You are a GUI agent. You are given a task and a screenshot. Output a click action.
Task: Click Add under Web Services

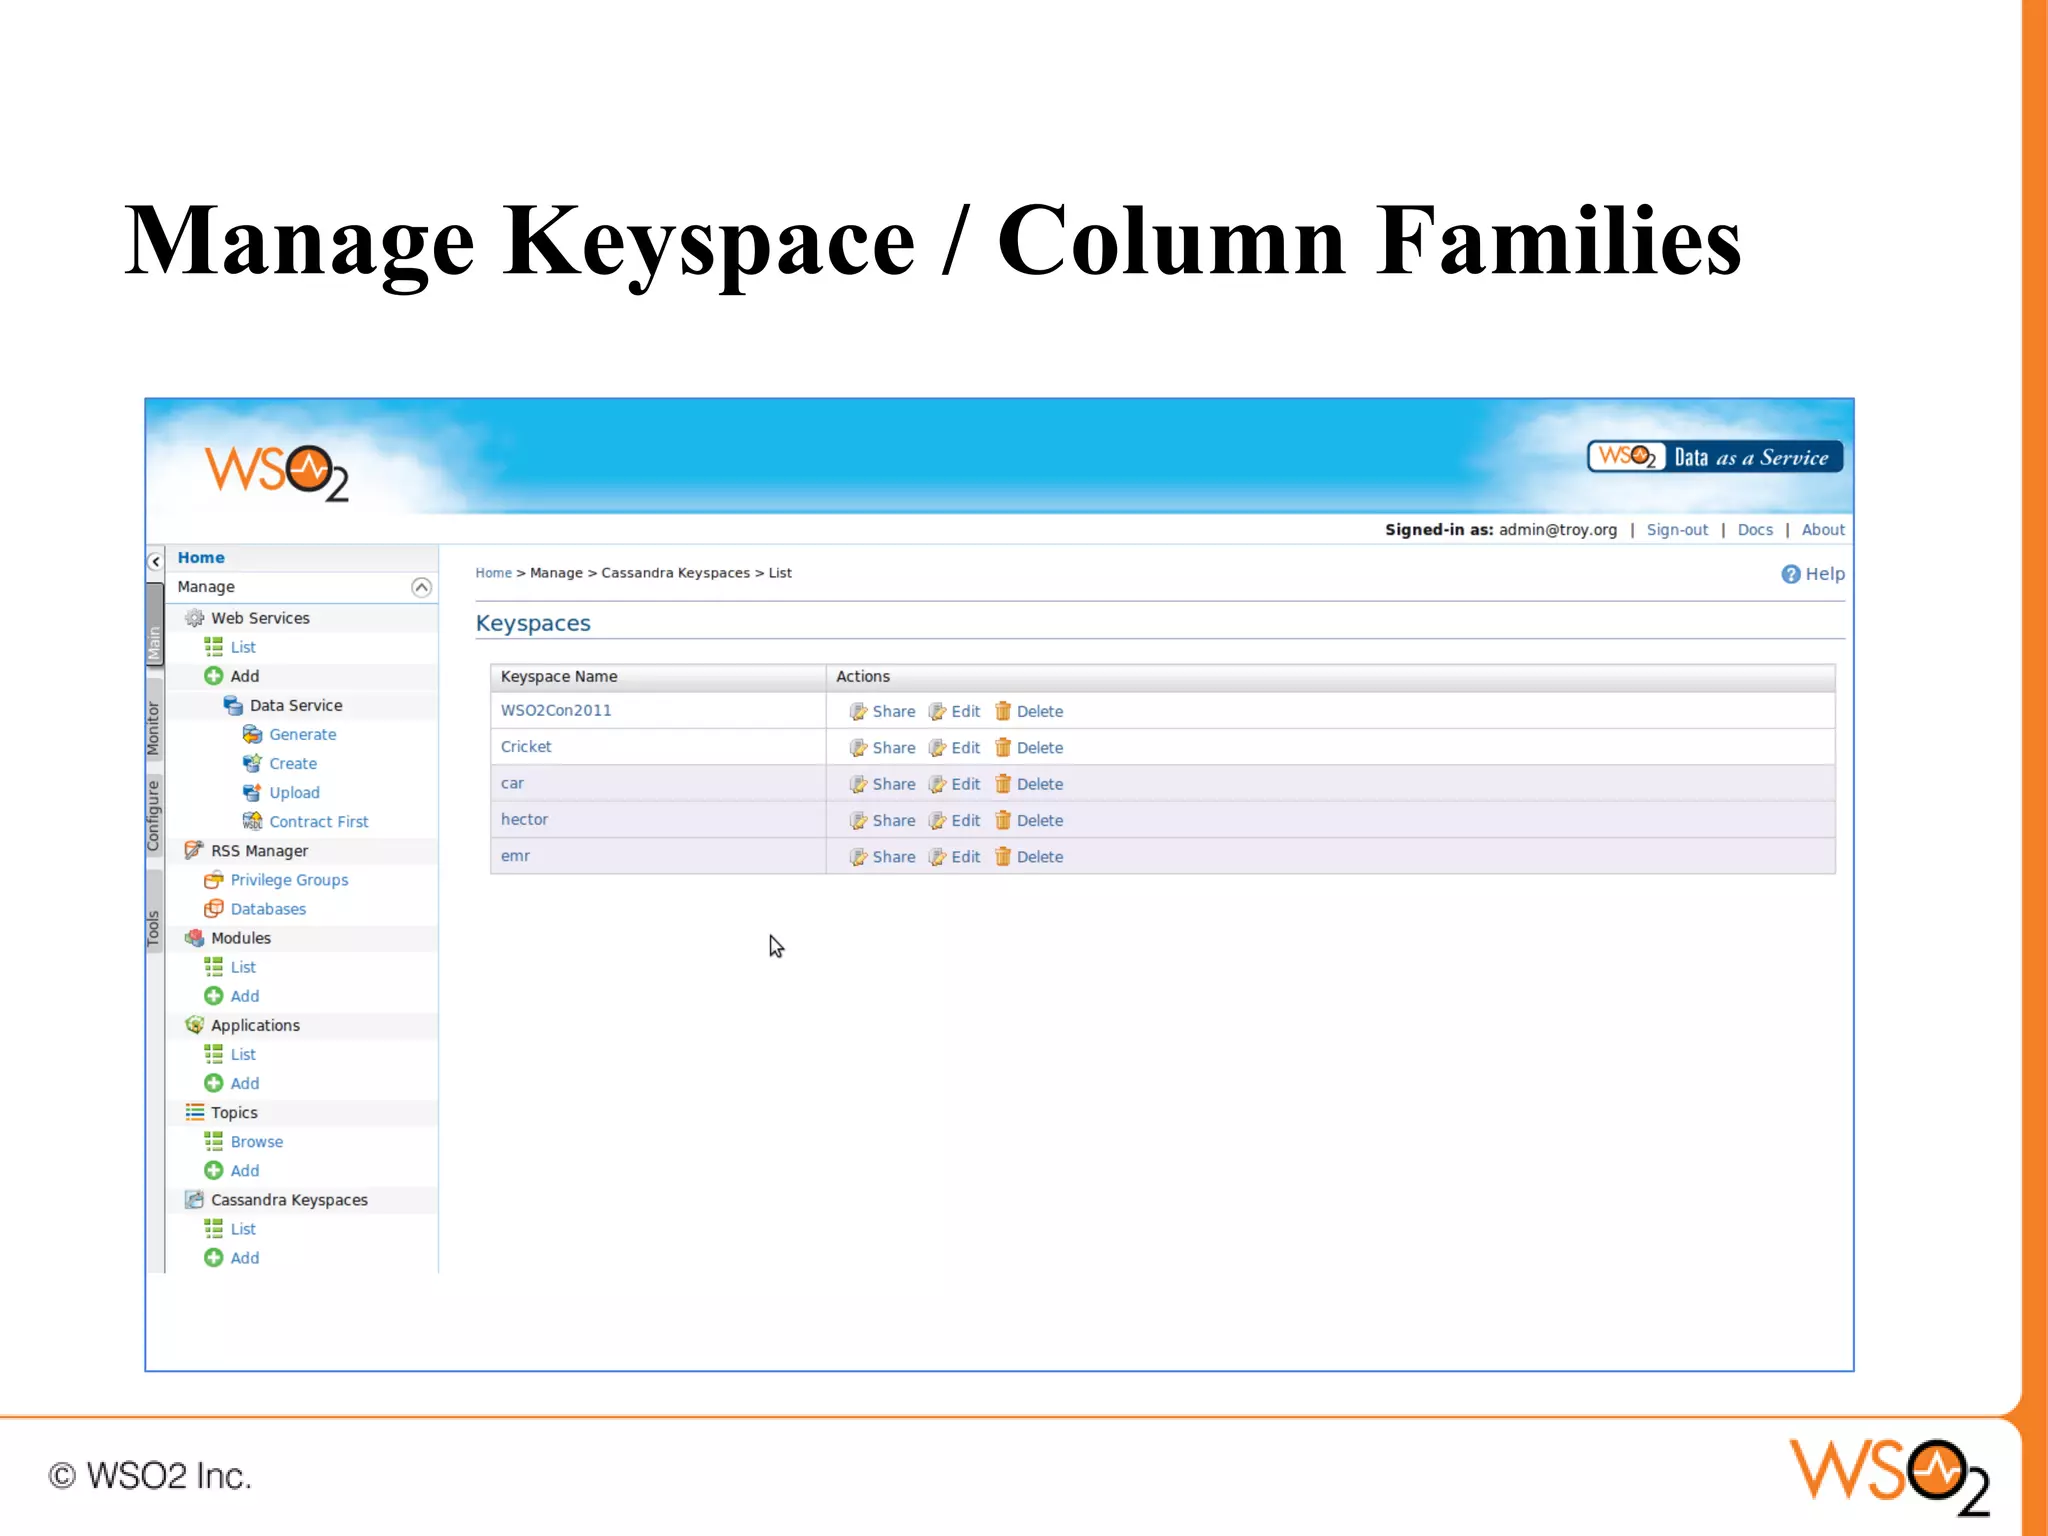pyautogui.click(x=245, y=676)
